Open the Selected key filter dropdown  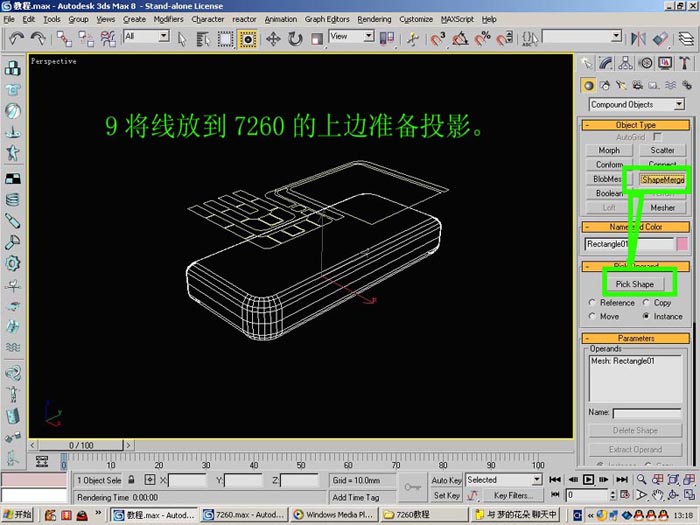coord(504,480)
